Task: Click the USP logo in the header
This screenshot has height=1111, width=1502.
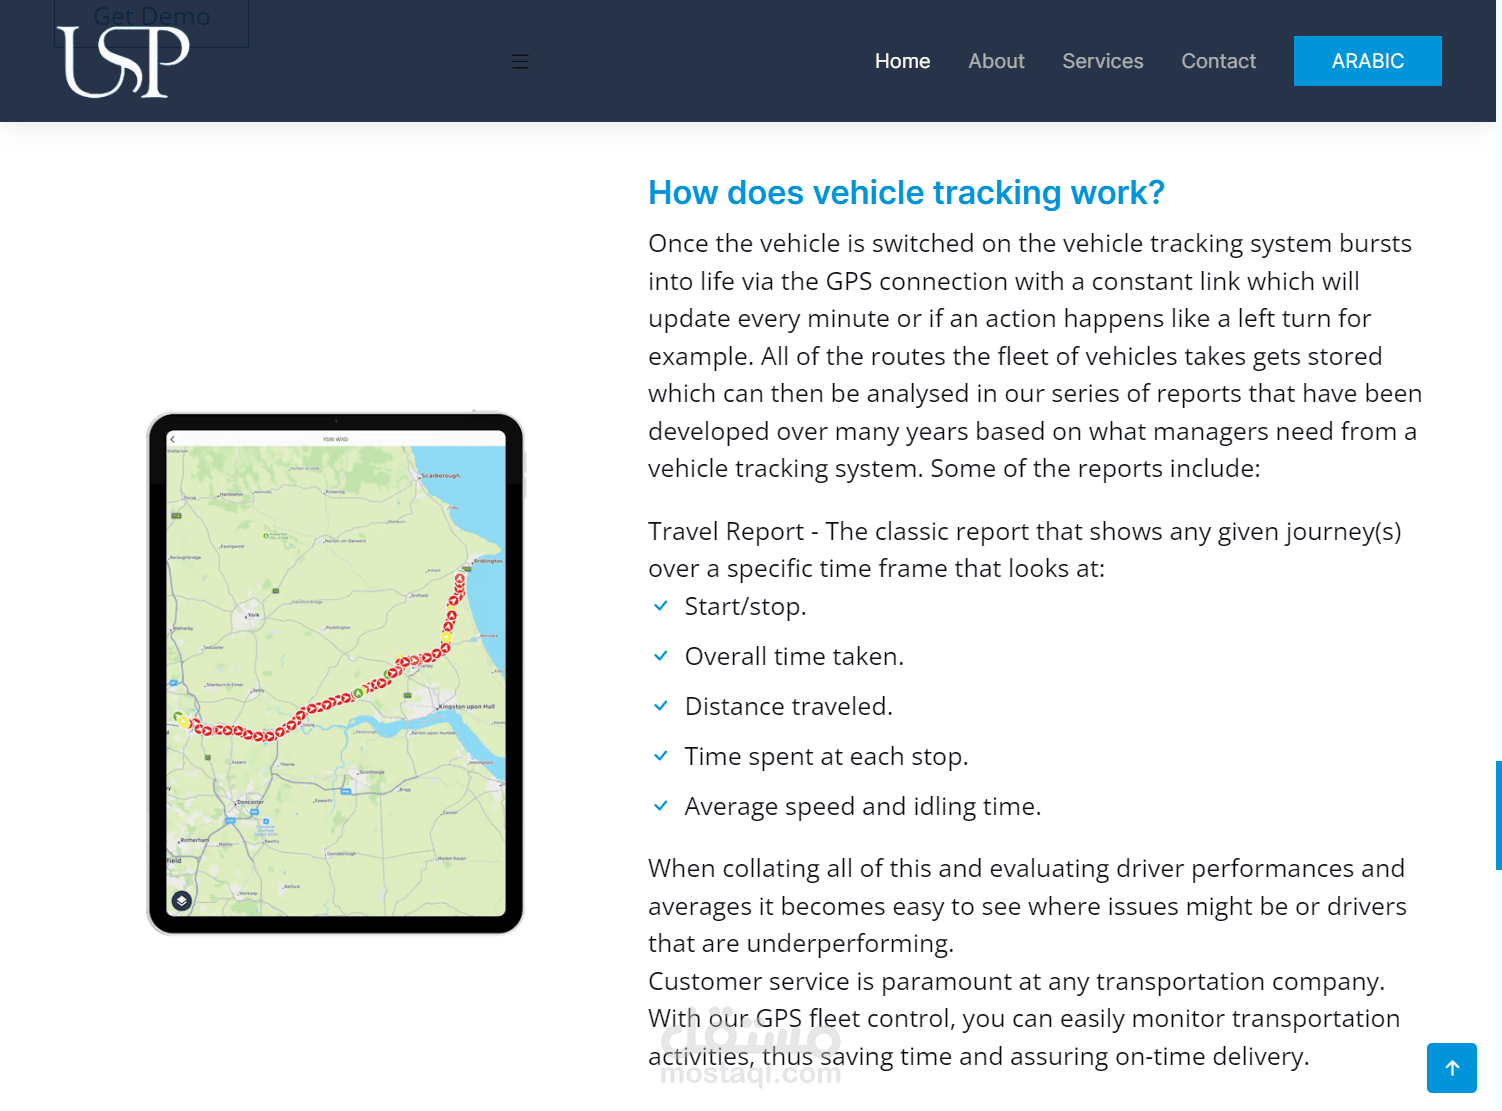Action: click(123, 61)
